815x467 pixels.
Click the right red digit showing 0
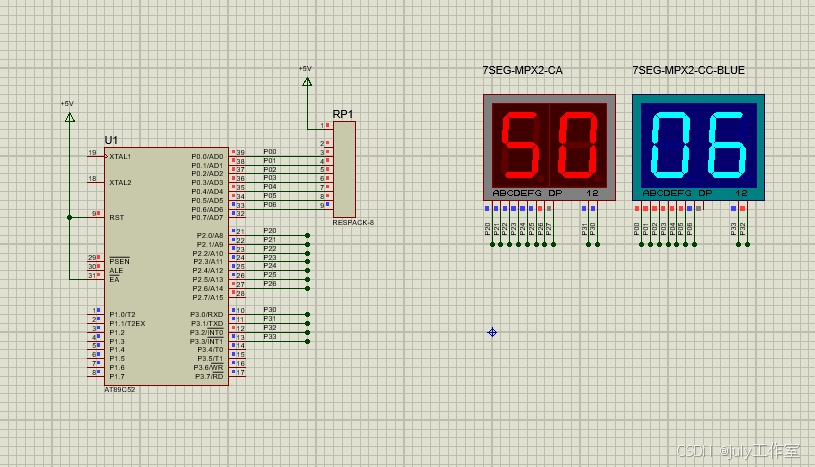577,145
